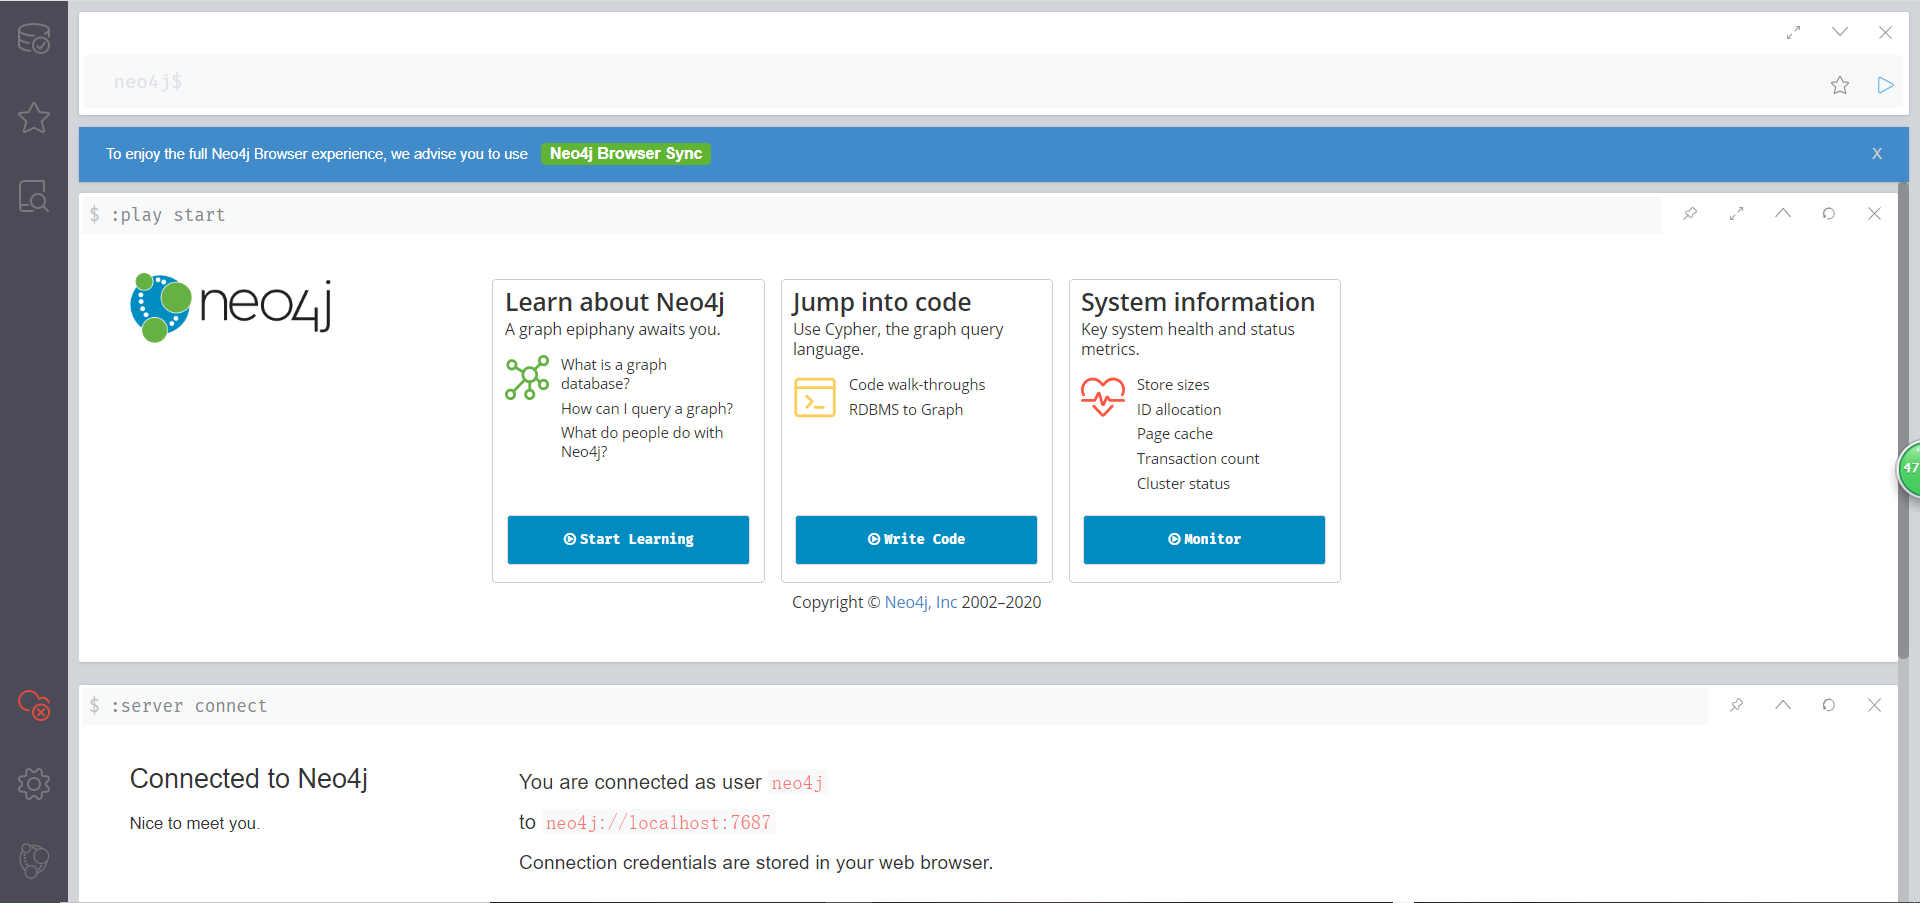
Task: Click the neo4j username code label
Action: tap(797, 783)
